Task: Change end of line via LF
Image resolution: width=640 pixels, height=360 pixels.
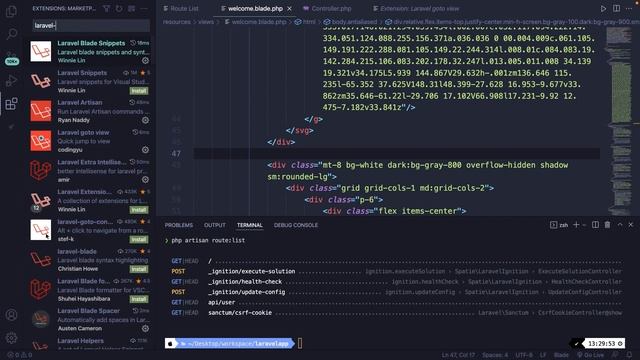Action: 543,355
